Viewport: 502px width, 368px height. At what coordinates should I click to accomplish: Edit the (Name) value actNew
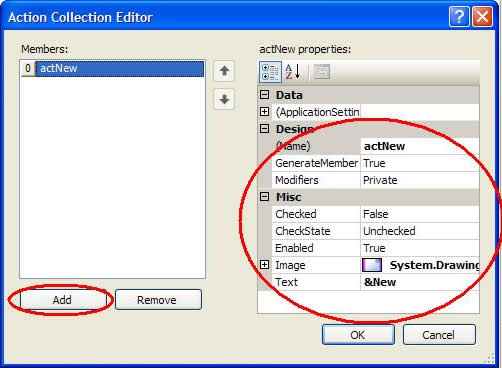click(x=420, y=146)
